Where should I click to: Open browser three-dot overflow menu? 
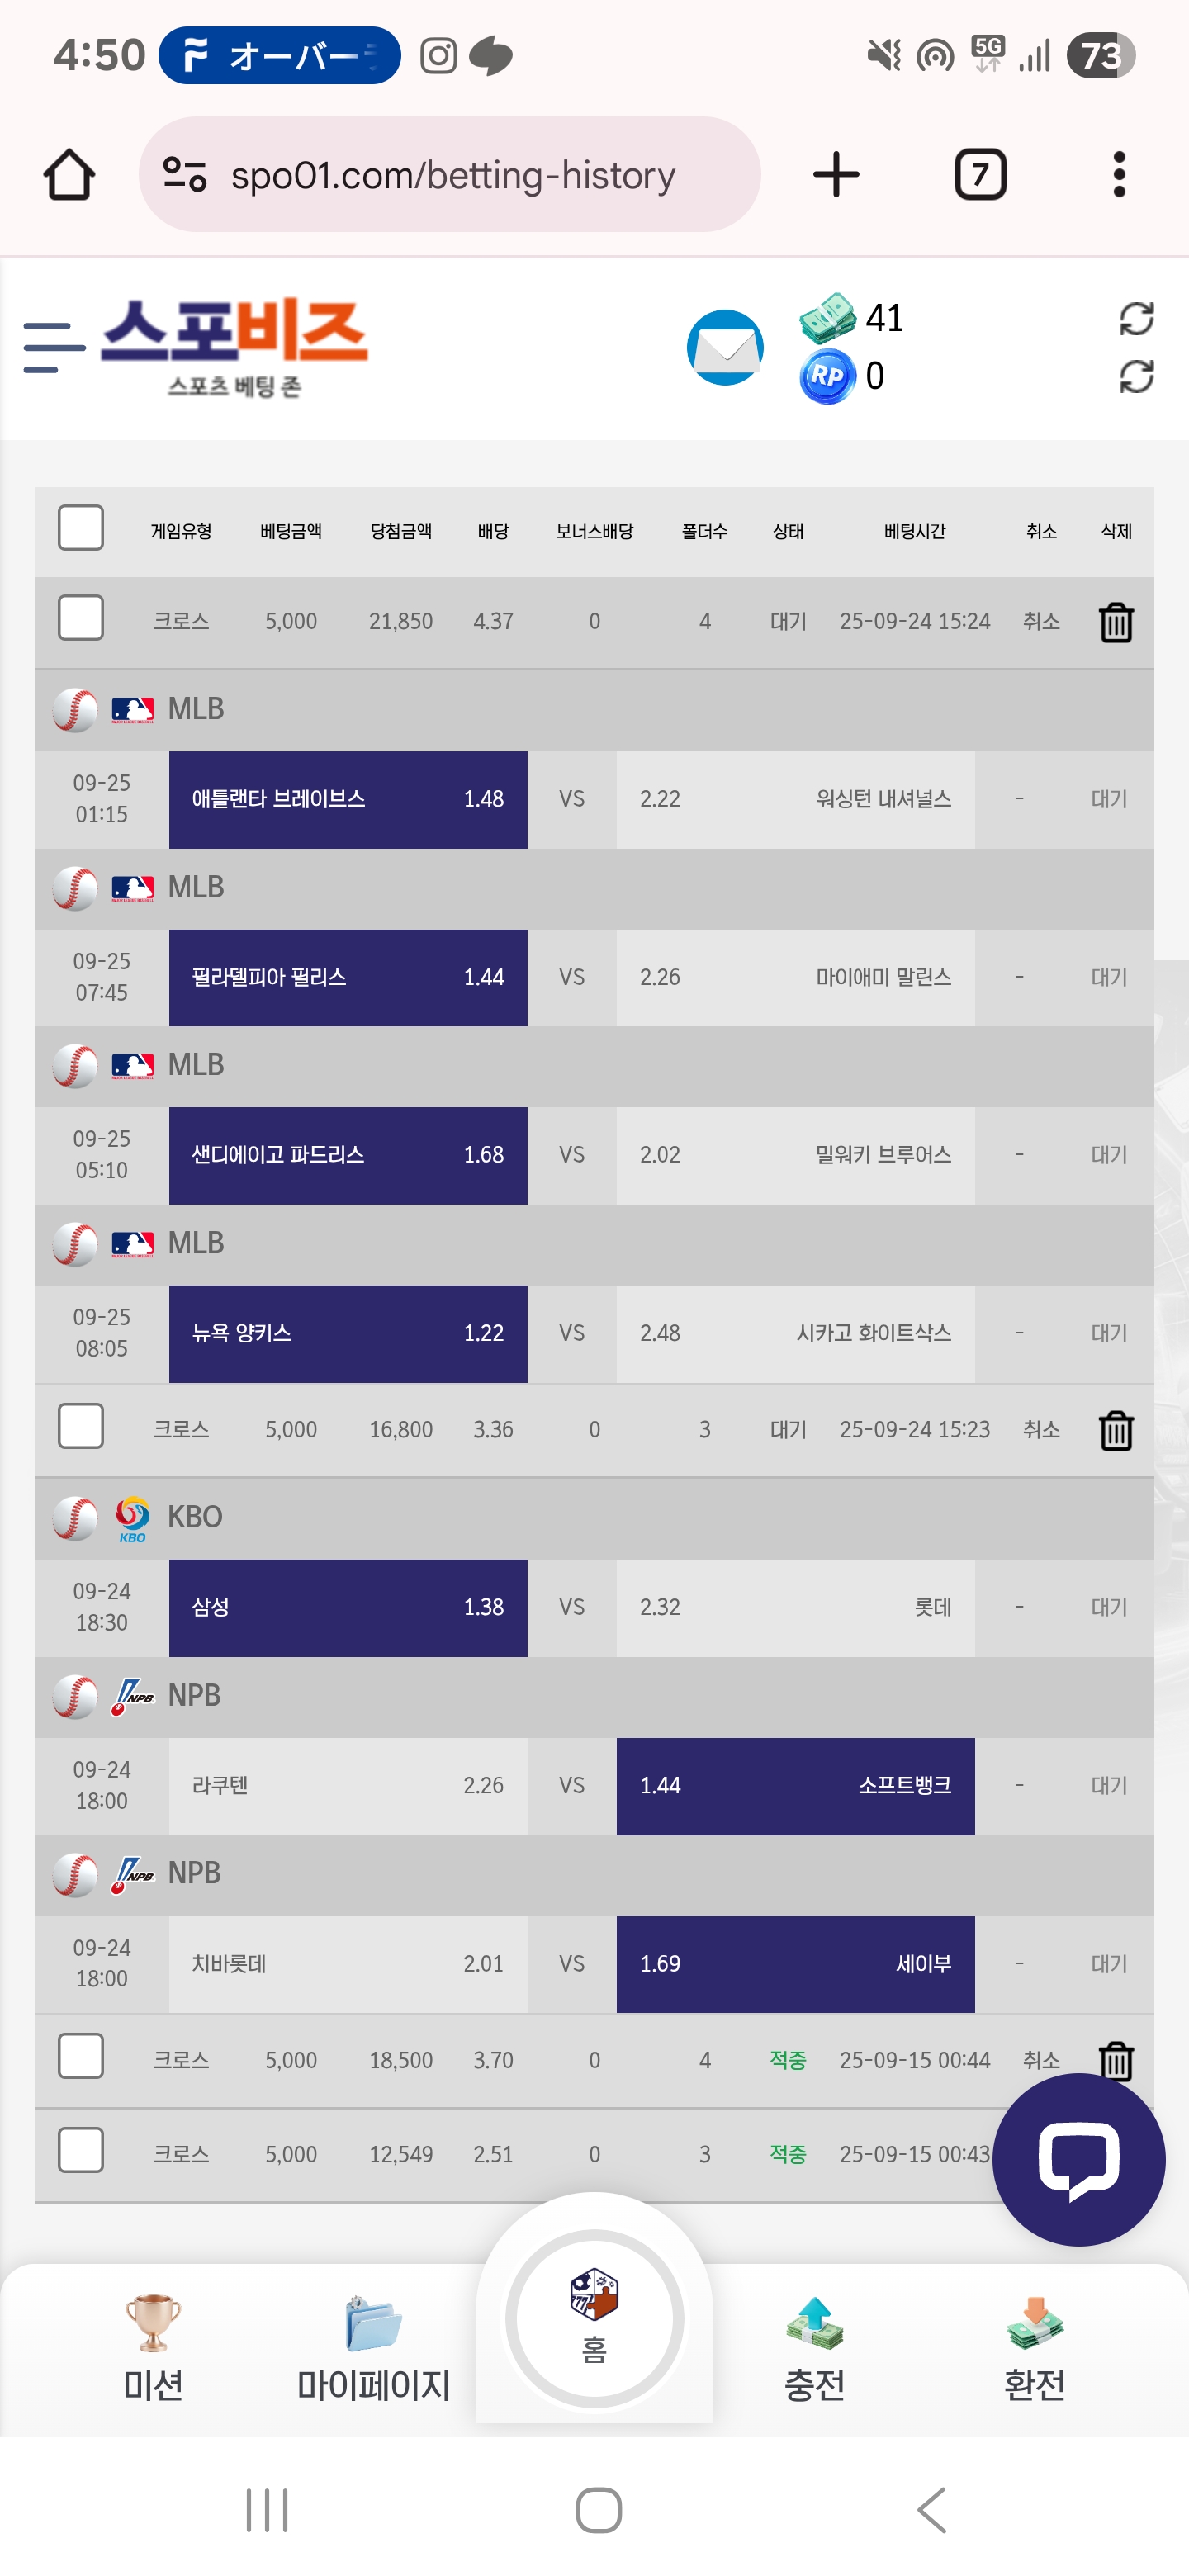pos(1119,175)
